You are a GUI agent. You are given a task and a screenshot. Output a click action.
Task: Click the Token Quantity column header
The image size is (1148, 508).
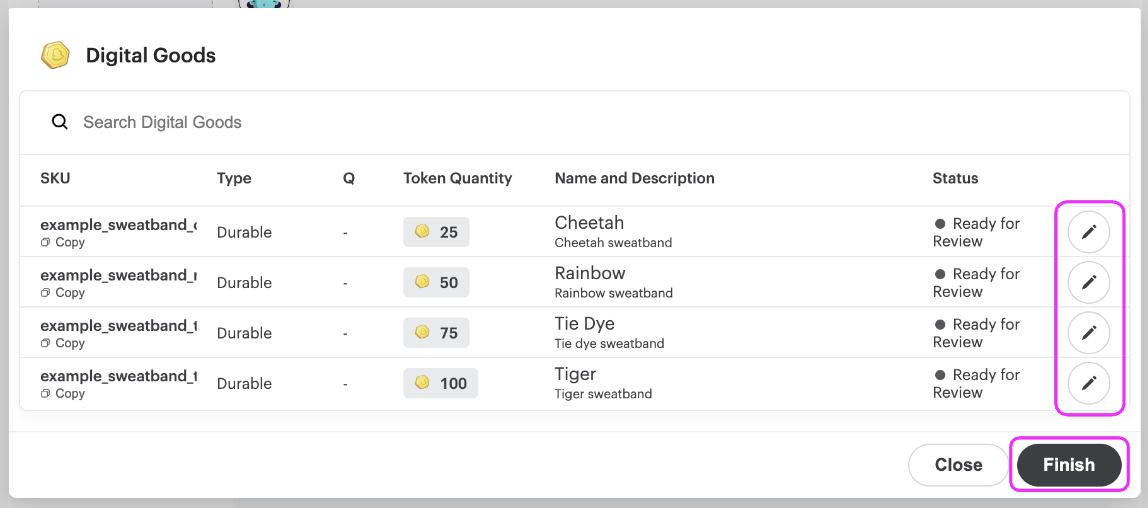(457, 179)
